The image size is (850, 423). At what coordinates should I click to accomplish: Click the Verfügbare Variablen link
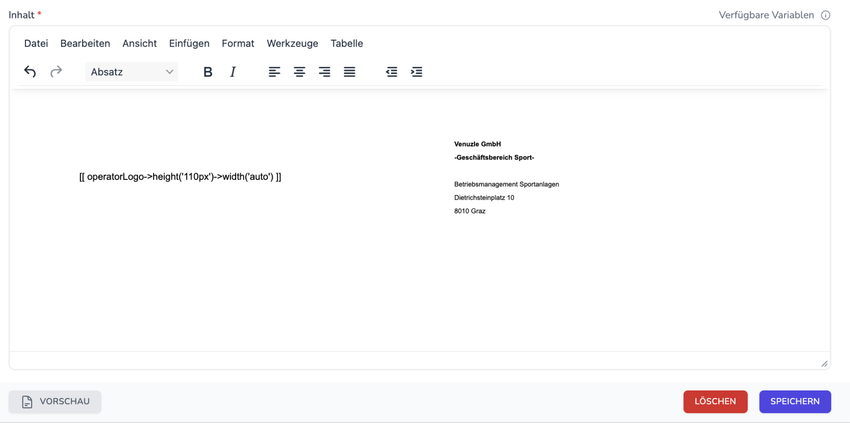coord(766,15)
